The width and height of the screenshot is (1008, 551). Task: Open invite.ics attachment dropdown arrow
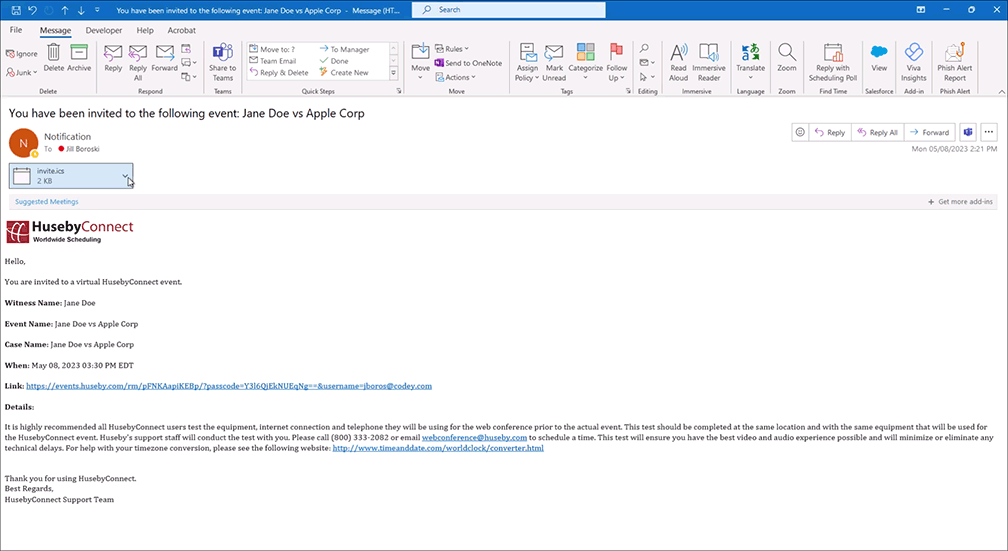125,176
